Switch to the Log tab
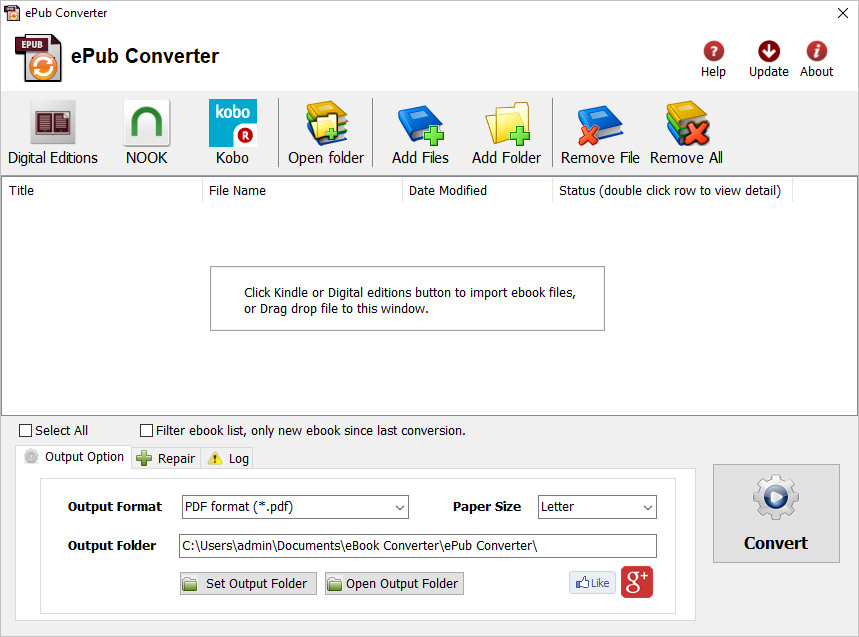This screenshot has width=859, height=637. 227,458
